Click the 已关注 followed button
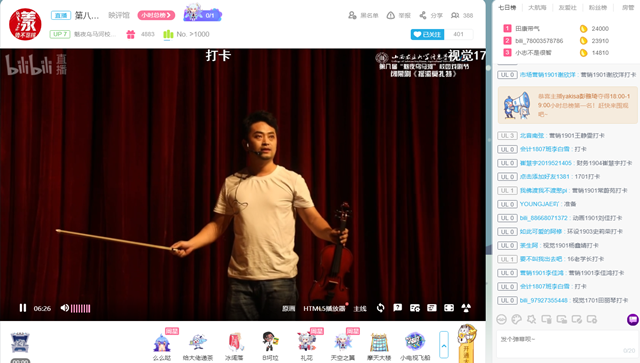The image size is (640, 363). click(x=427, y=34)
